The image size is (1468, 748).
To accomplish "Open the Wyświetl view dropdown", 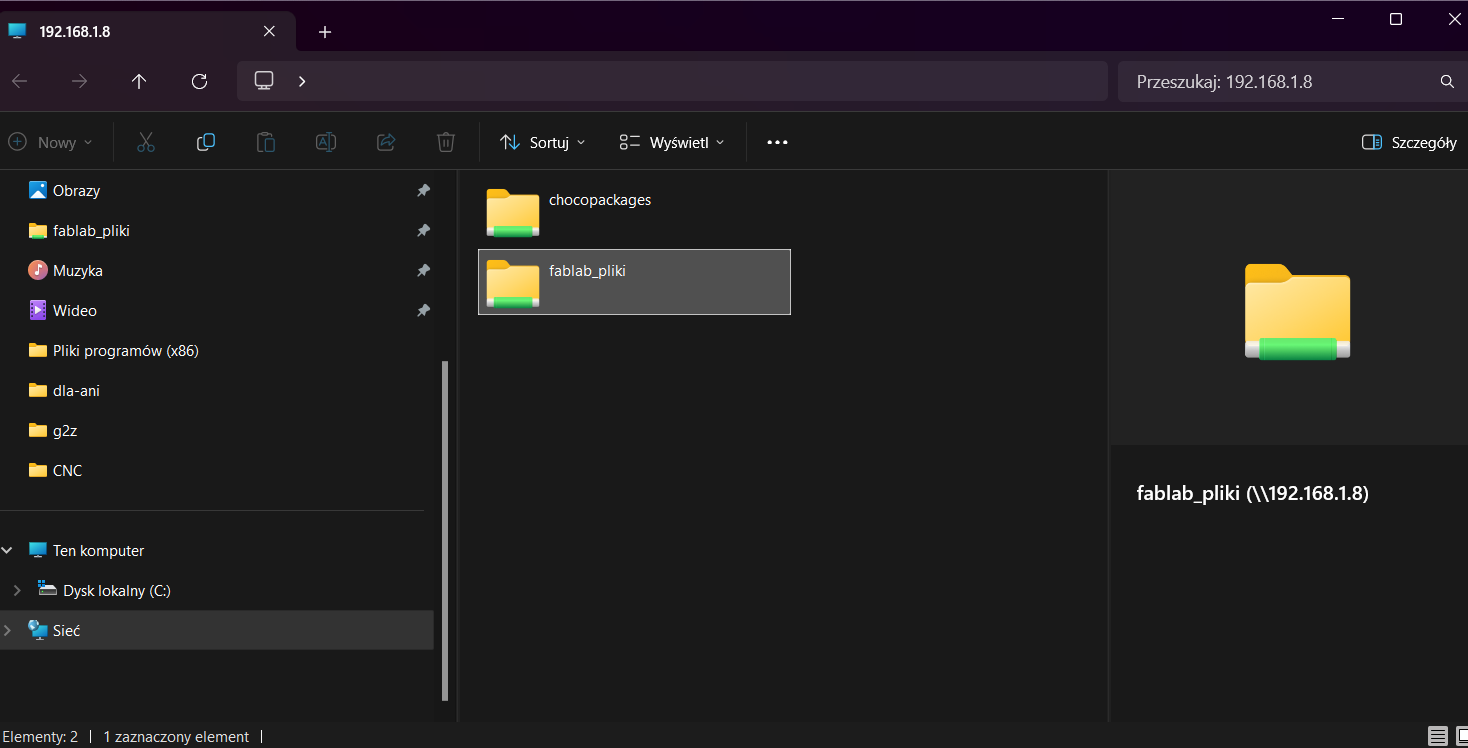I will pos(671,142).
